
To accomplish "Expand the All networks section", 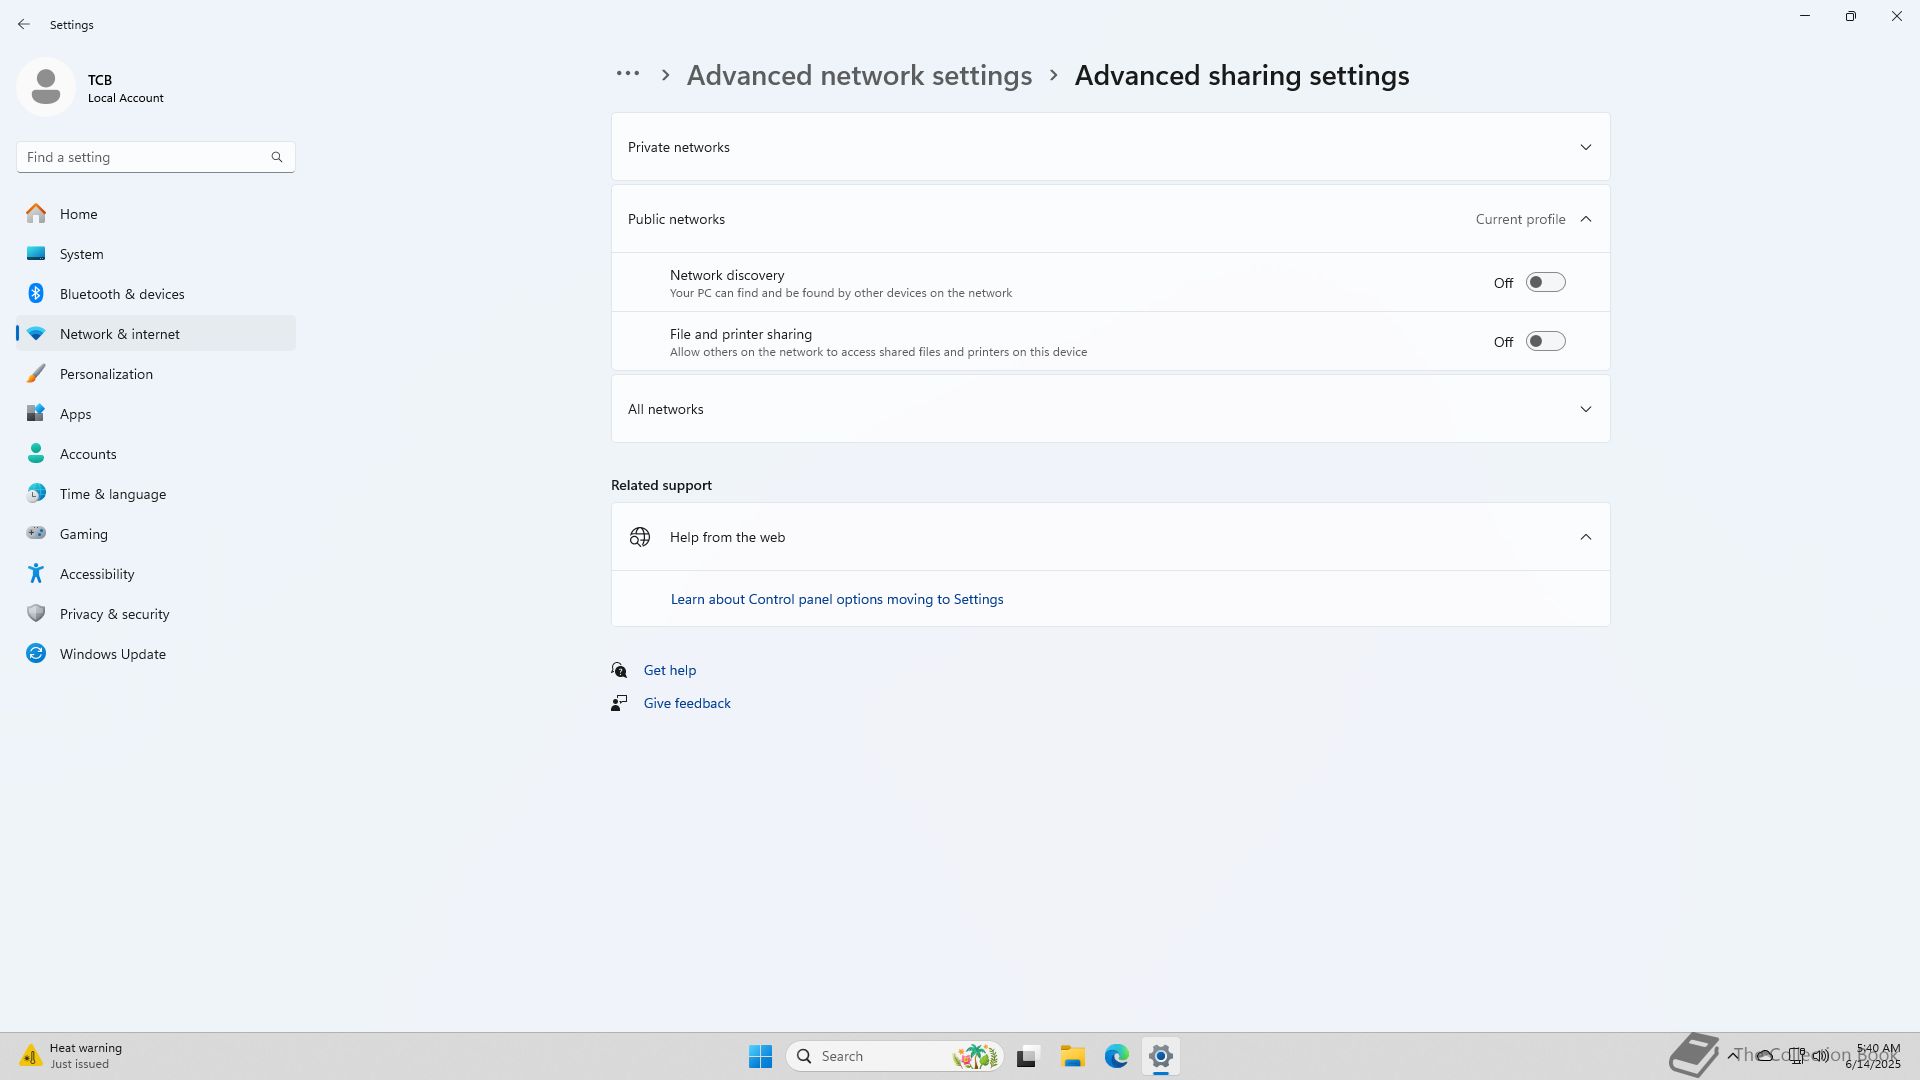I will [1585, 409].
